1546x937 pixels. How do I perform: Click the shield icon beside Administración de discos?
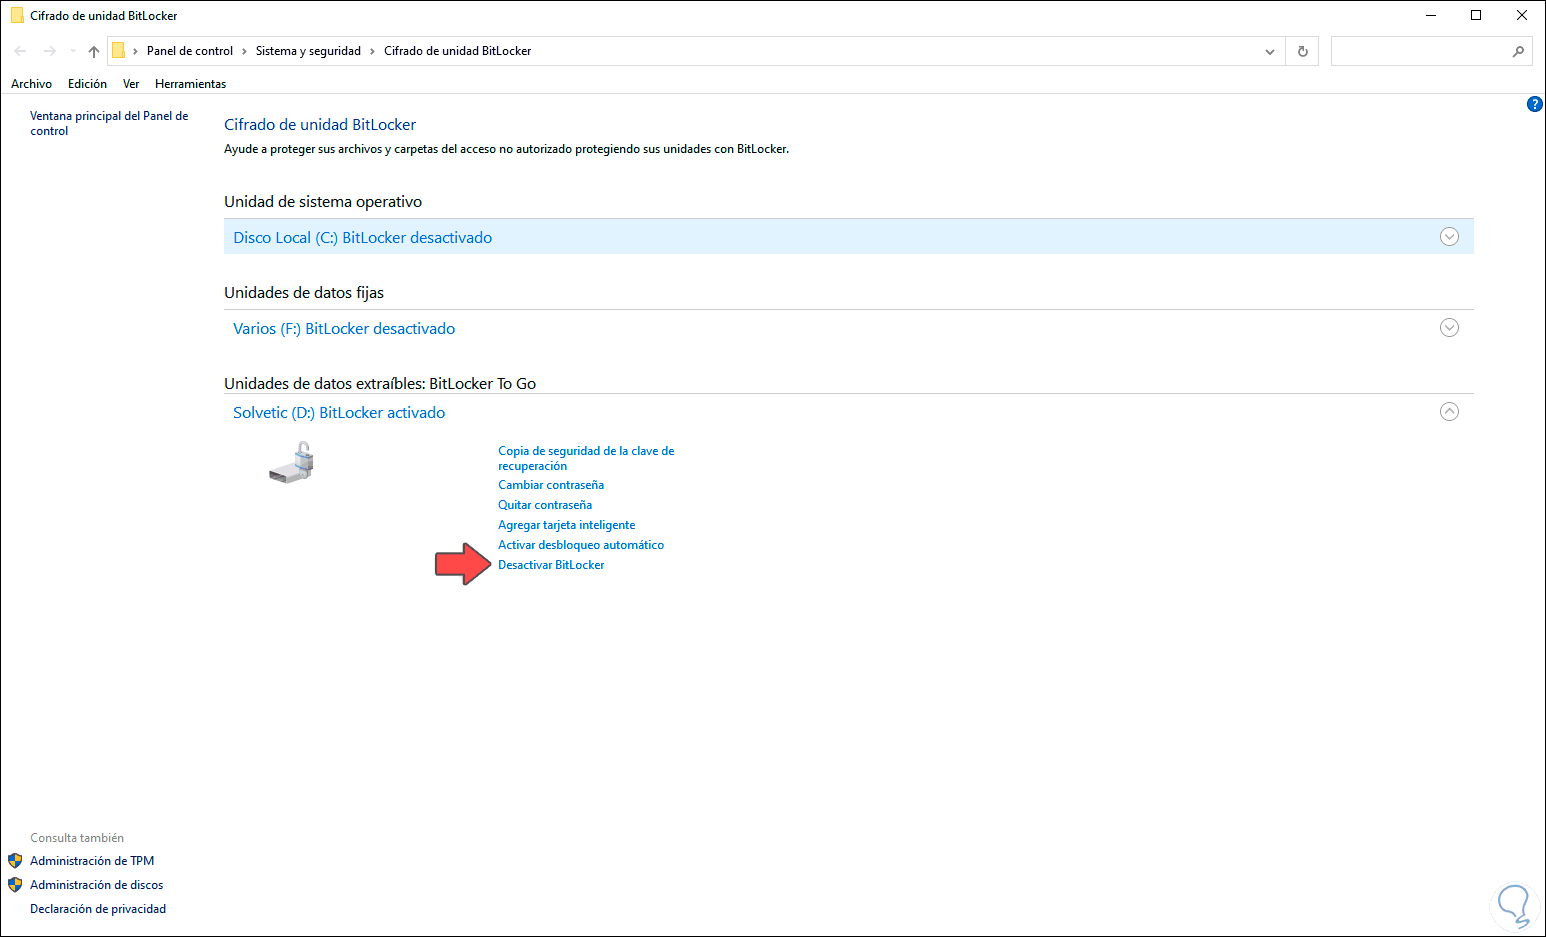15,885
